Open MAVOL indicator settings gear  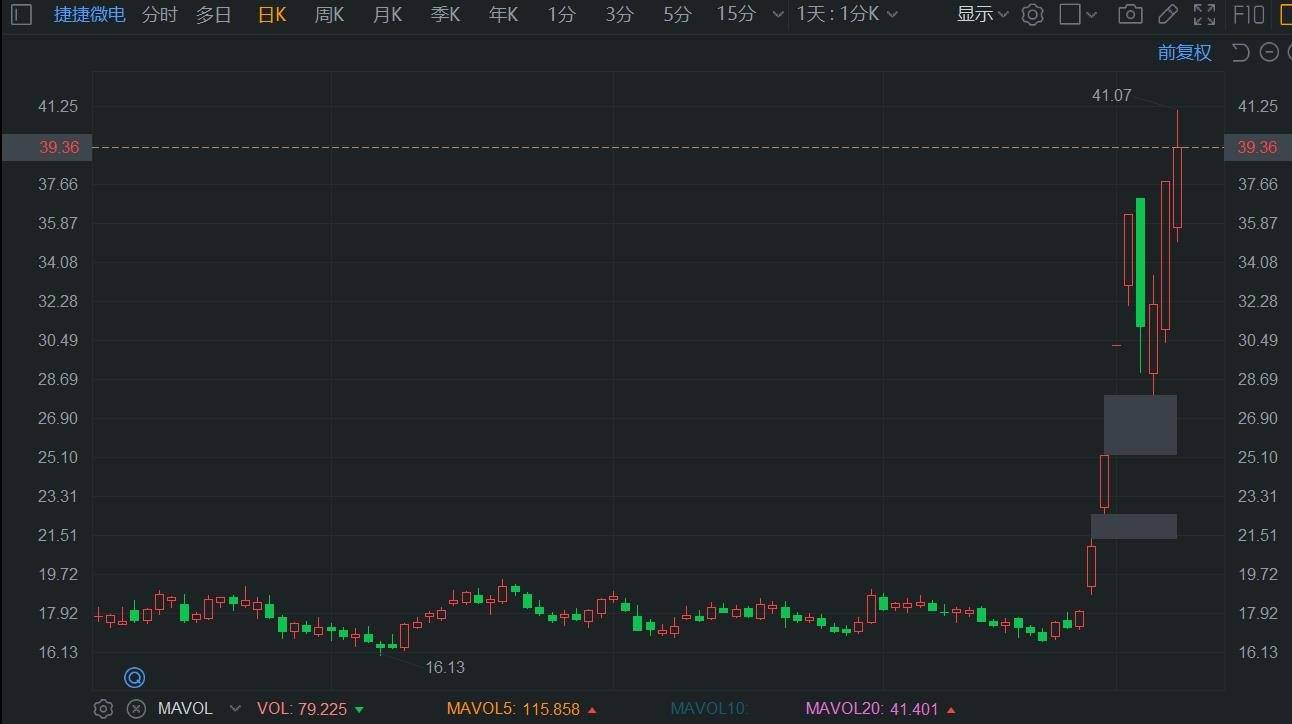coord(103,709)
